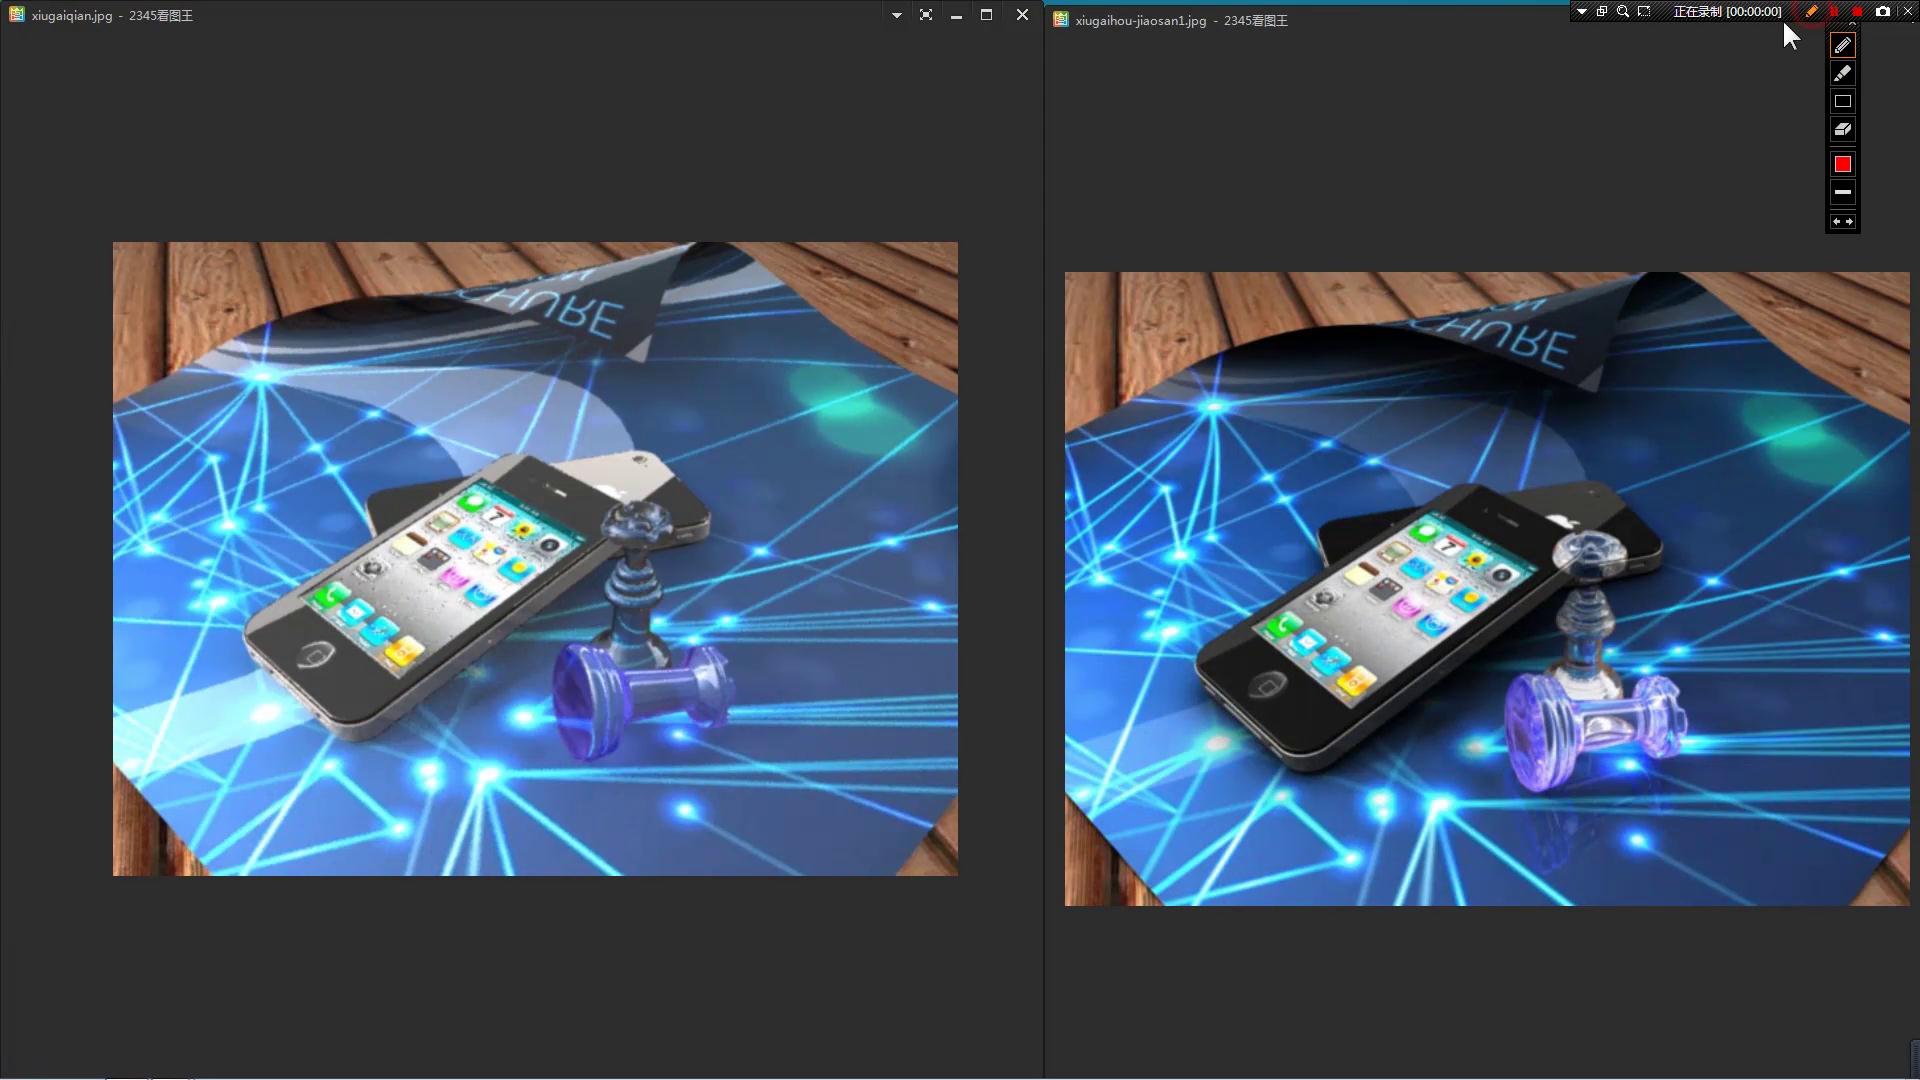This screenshot has height=1080, width=1920.
Task: Toggle the orange annotation pen button
Action: tap(1812, 12)
